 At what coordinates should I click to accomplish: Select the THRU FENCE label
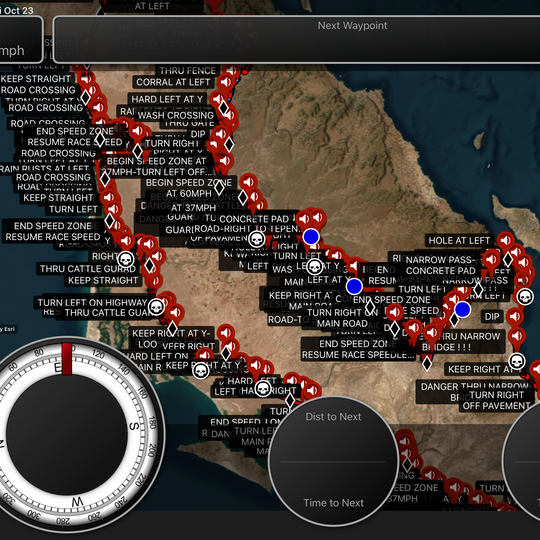click(x=187, y=71)
